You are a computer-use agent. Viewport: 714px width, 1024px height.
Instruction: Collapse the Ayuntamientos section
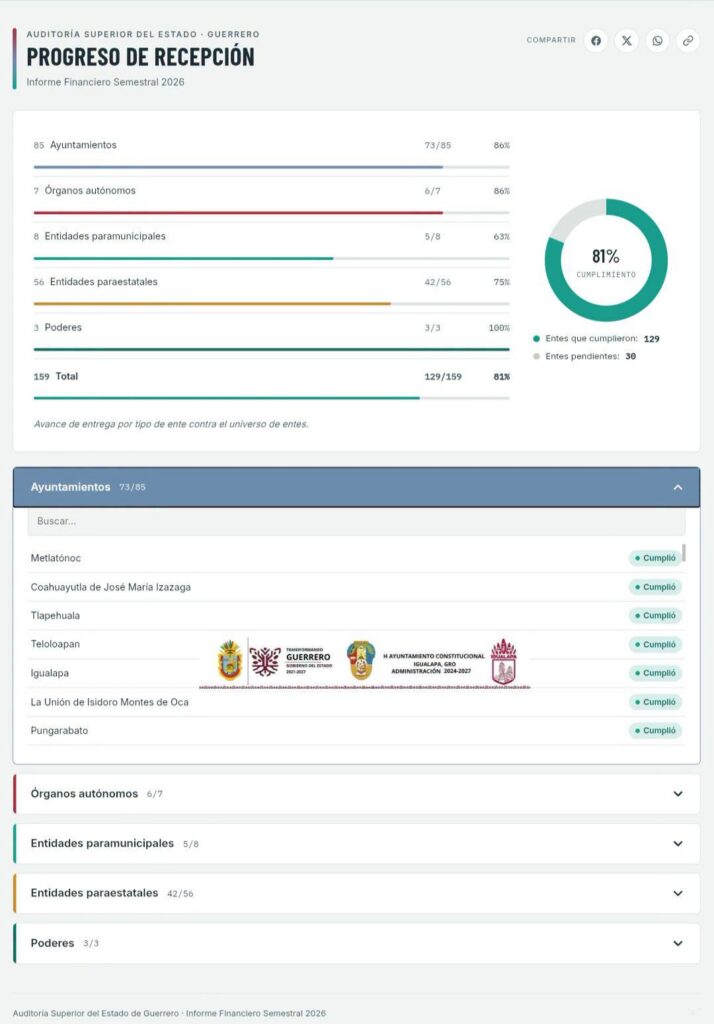click(x=678, y=487)
